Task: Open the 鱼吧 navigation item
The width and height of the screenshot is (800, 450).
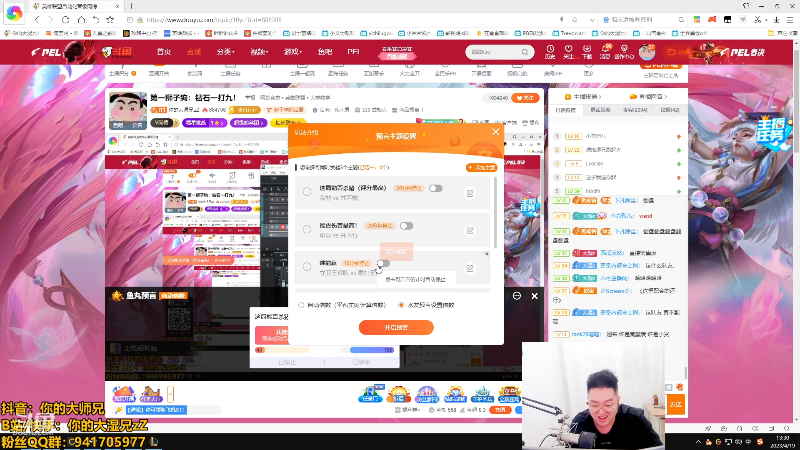Action: click(x=324, y=52)
